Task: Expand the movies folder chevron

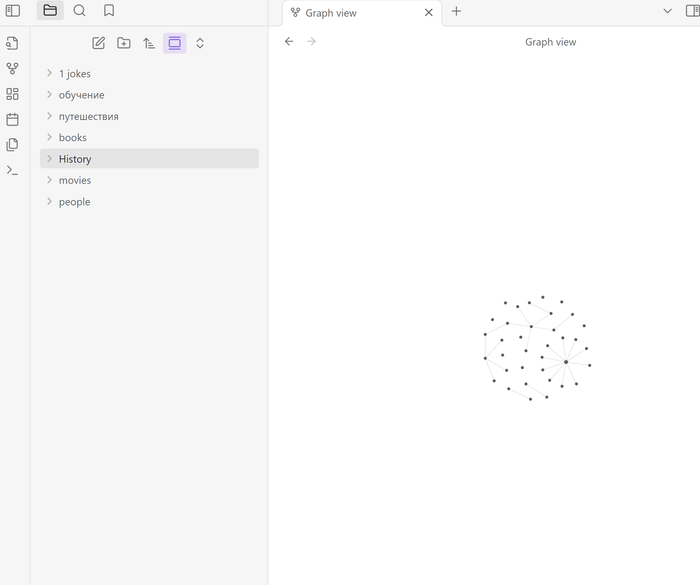Action: (50, 180)
